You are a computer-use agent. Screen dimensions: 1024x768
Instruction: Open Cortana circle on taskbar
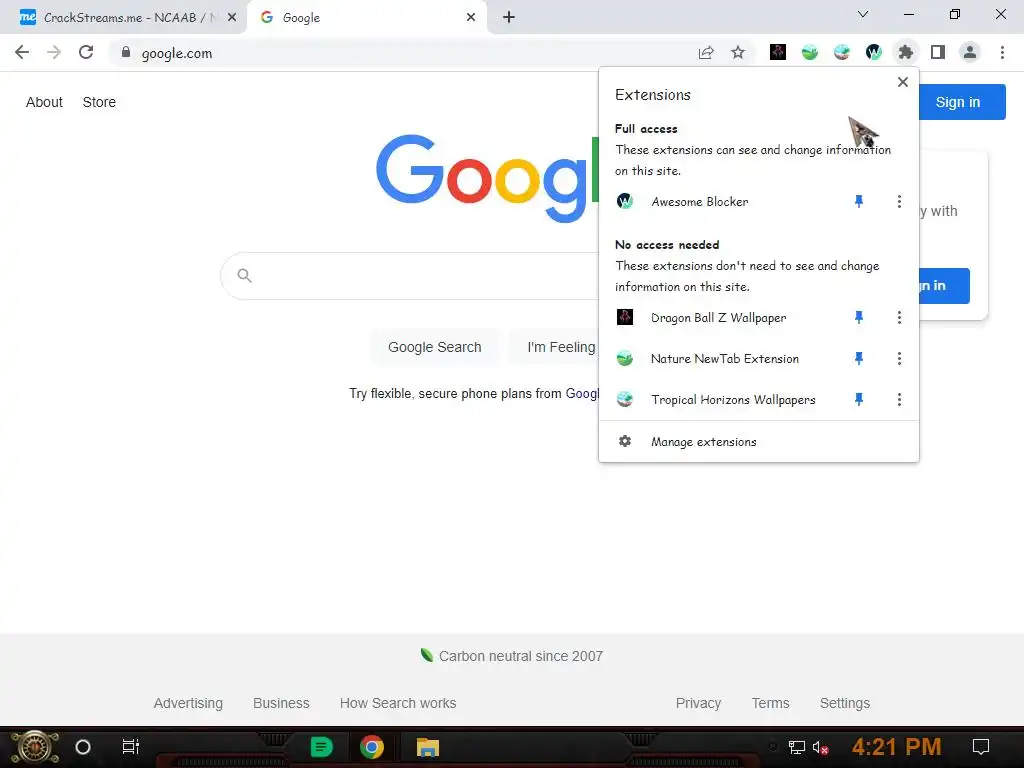point(83,746)
